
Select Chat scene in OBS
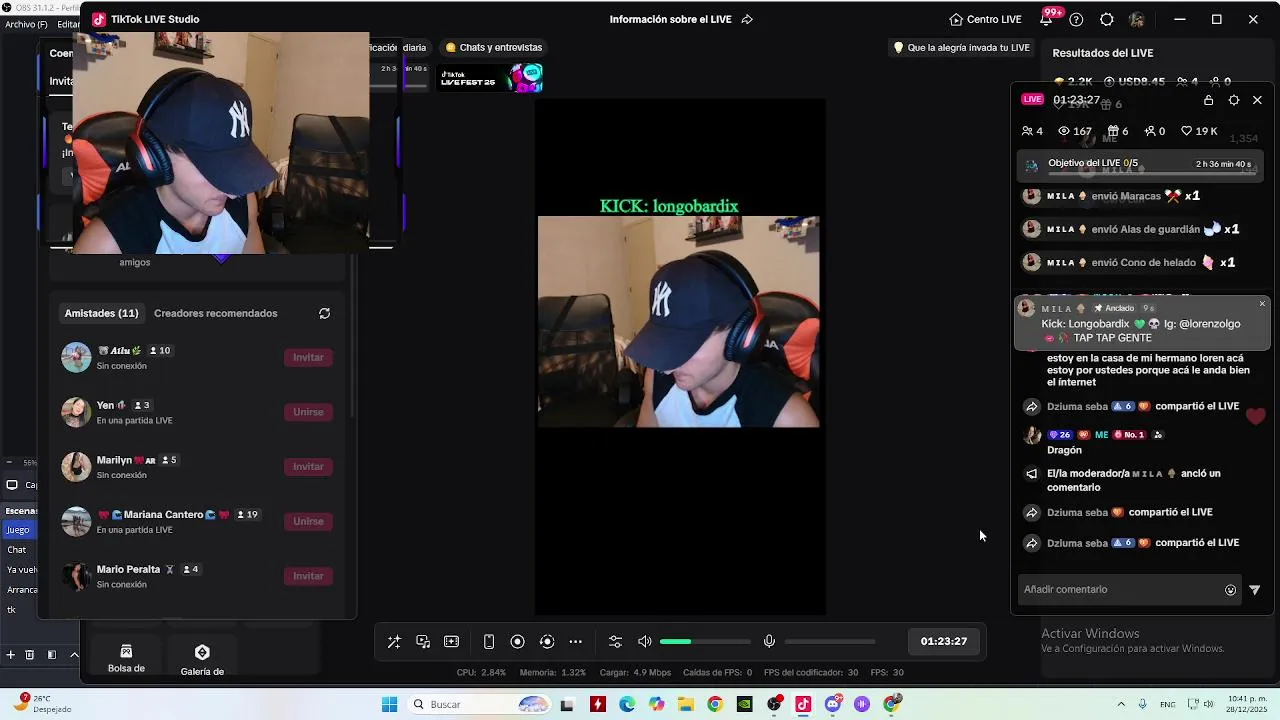pos(18,550)
